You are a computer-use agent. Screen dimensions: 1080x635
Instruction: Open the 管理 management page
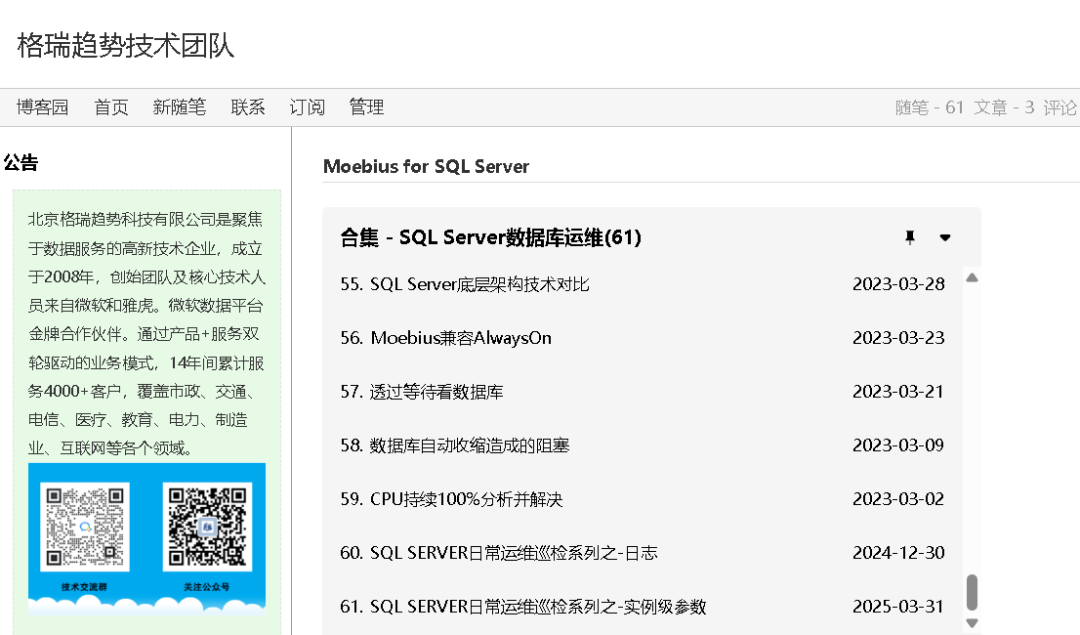click(366, 107)
